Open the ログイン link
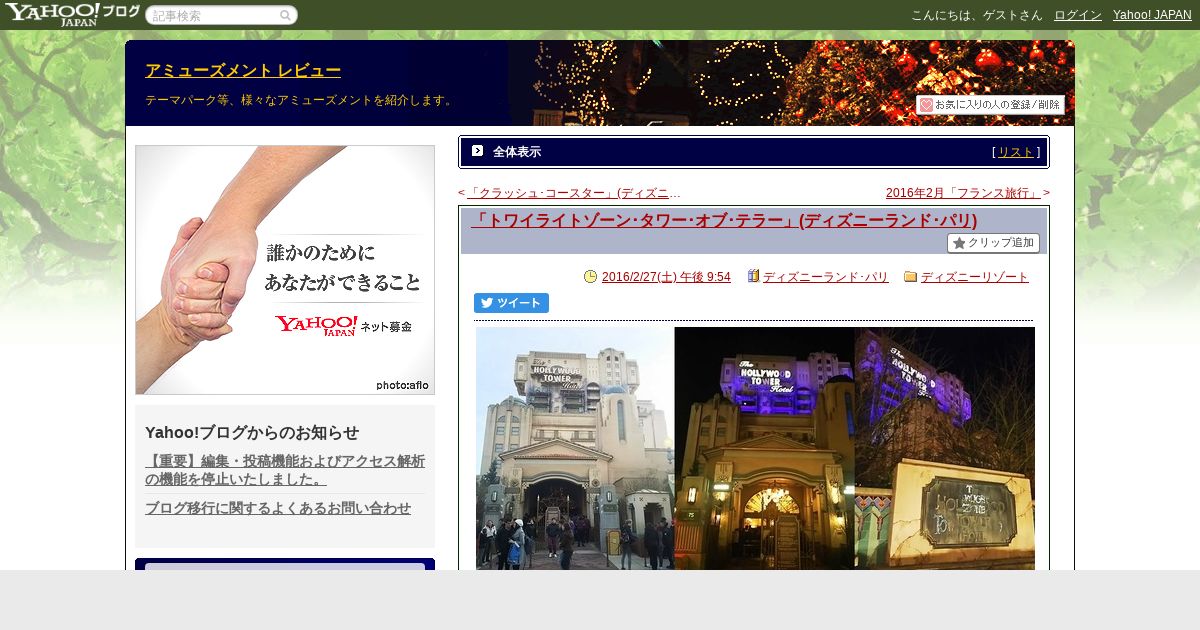 click(x=1077, y=15)
